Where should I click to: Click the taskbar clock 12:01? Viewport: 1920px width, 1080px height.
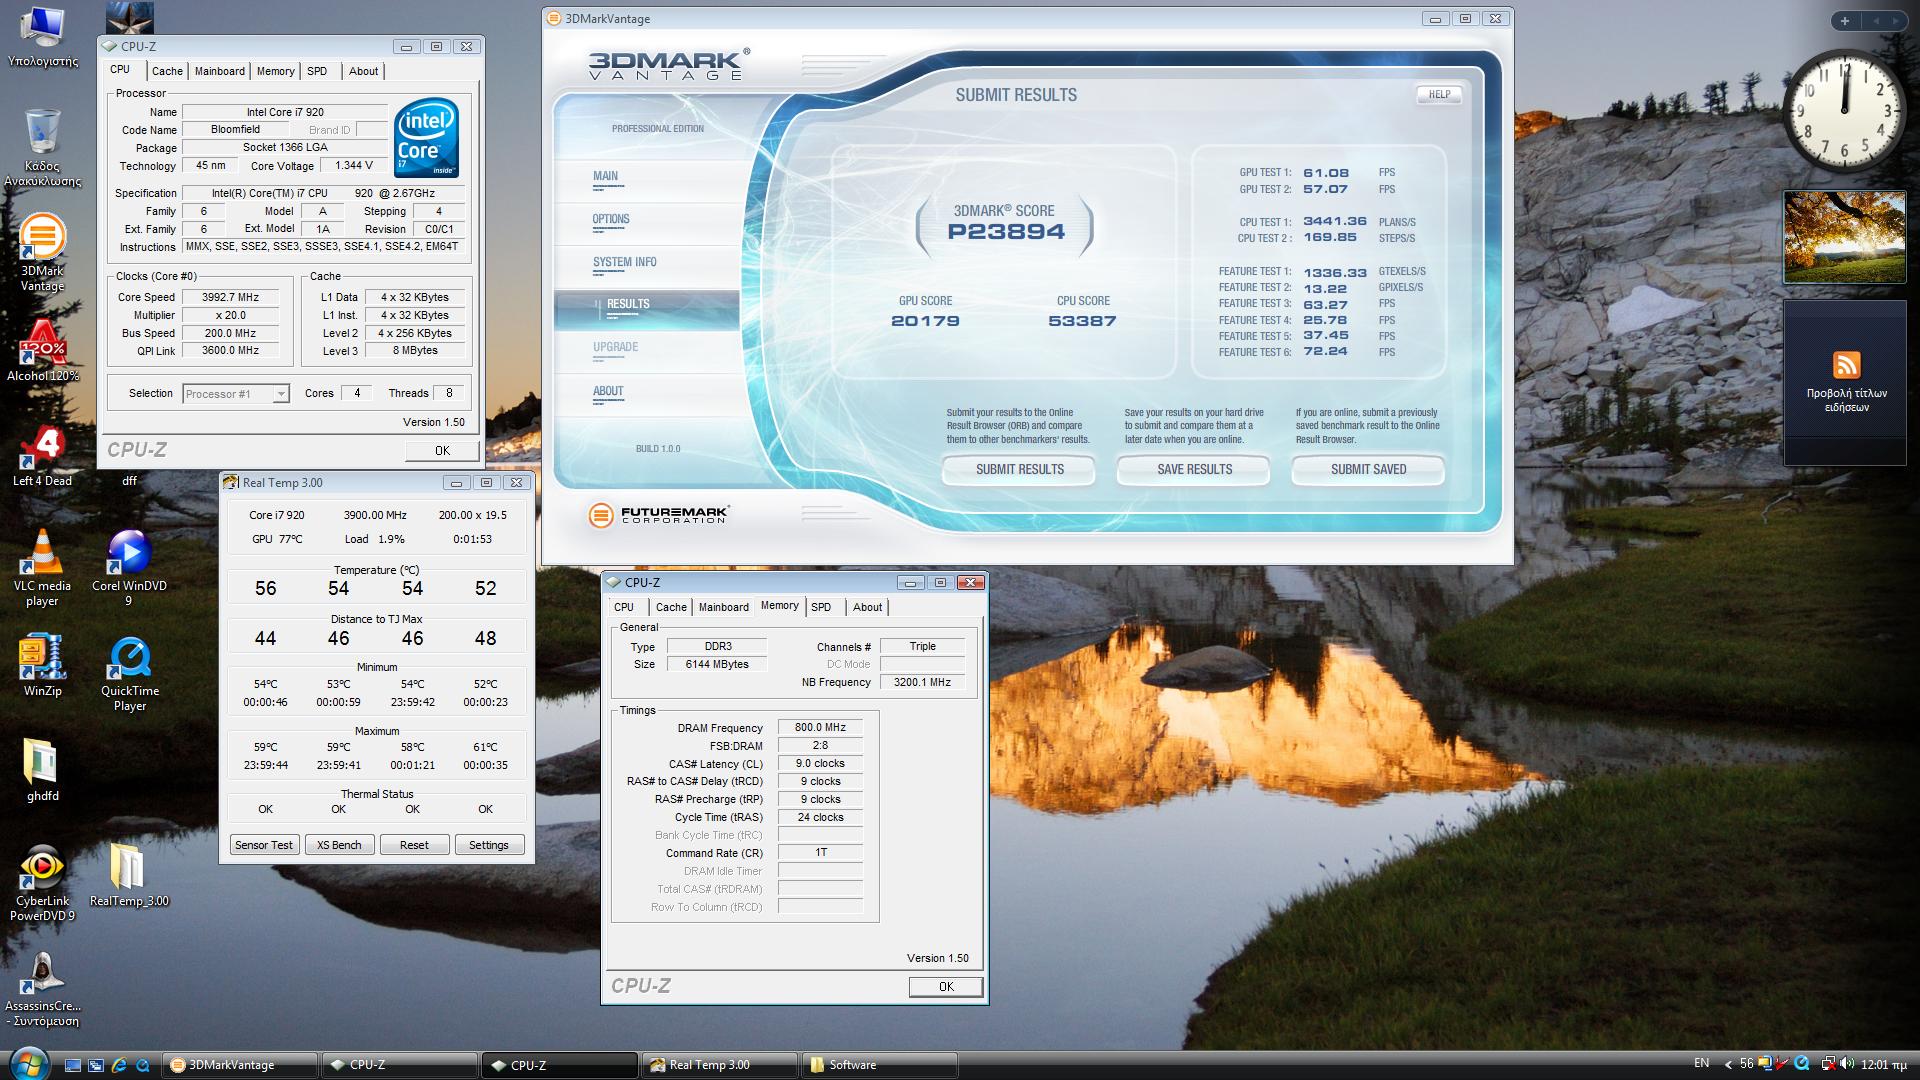(1882, 1065)
